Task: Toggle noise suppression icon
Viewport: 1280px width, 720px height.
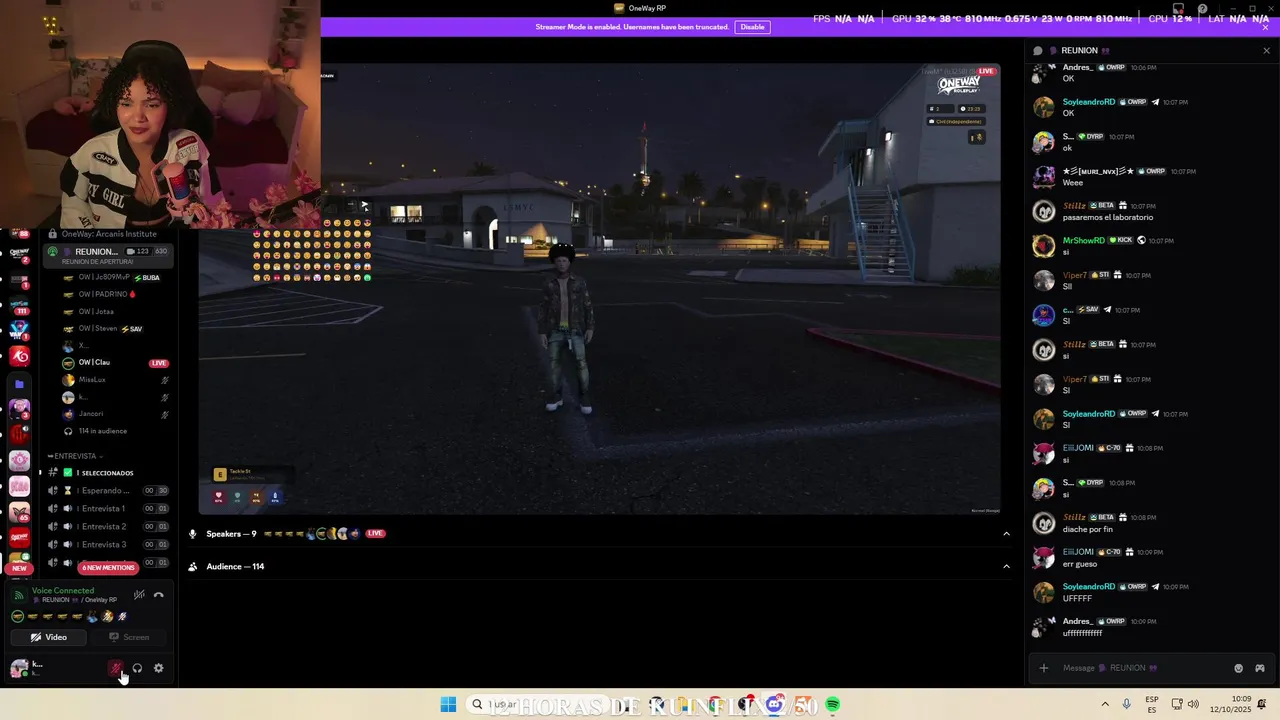Action: (x=139, y=595)
